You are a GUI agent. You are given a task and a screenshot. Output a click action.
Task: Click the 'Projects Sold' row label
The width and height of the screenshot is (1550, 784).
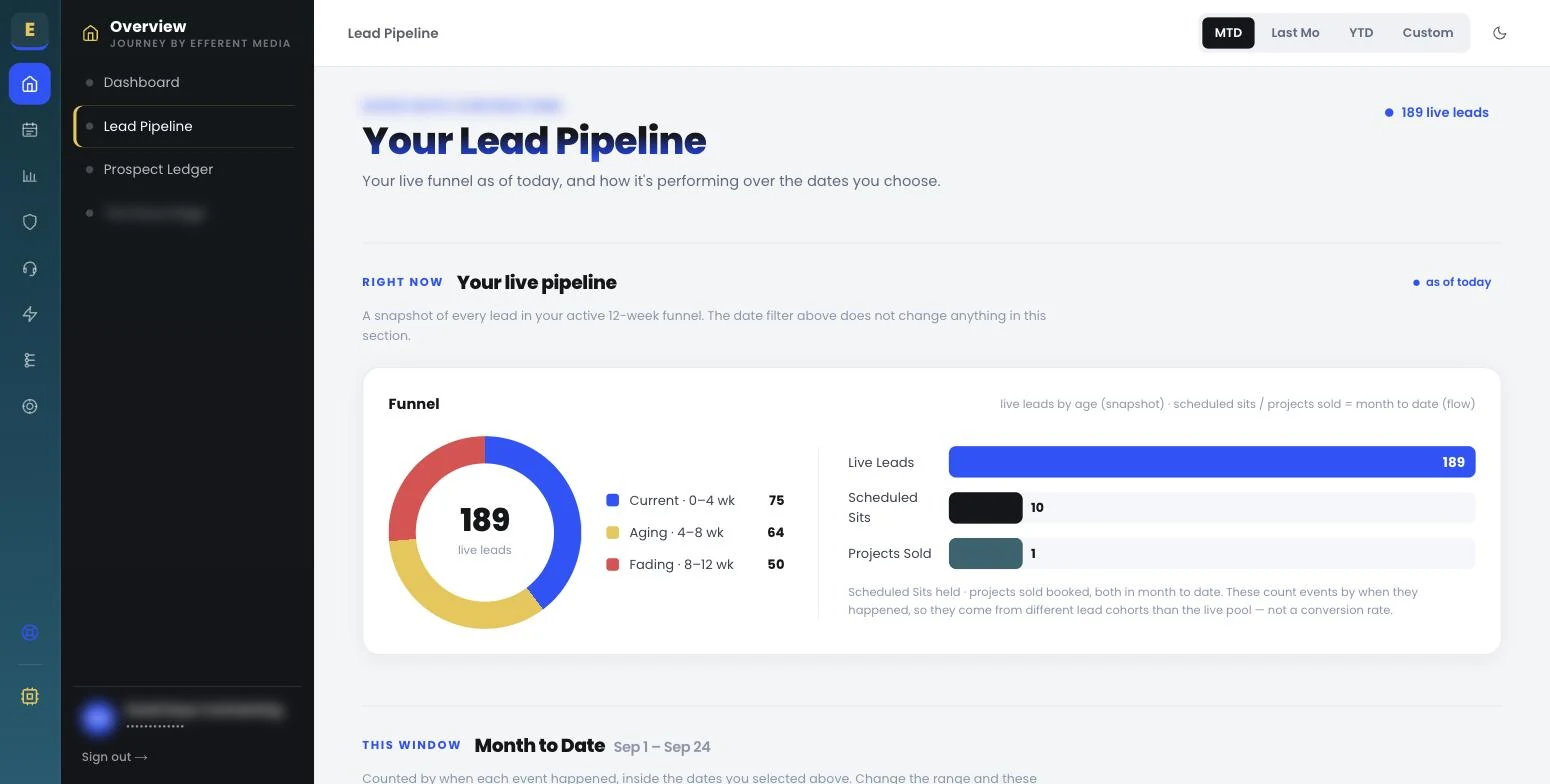pos(890,553)
